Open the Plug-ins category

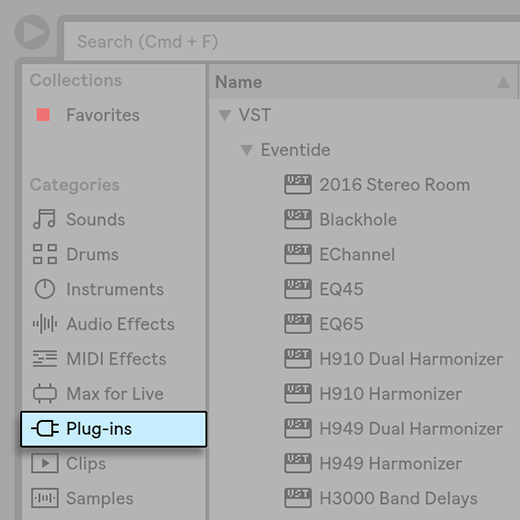pos(114,429)
